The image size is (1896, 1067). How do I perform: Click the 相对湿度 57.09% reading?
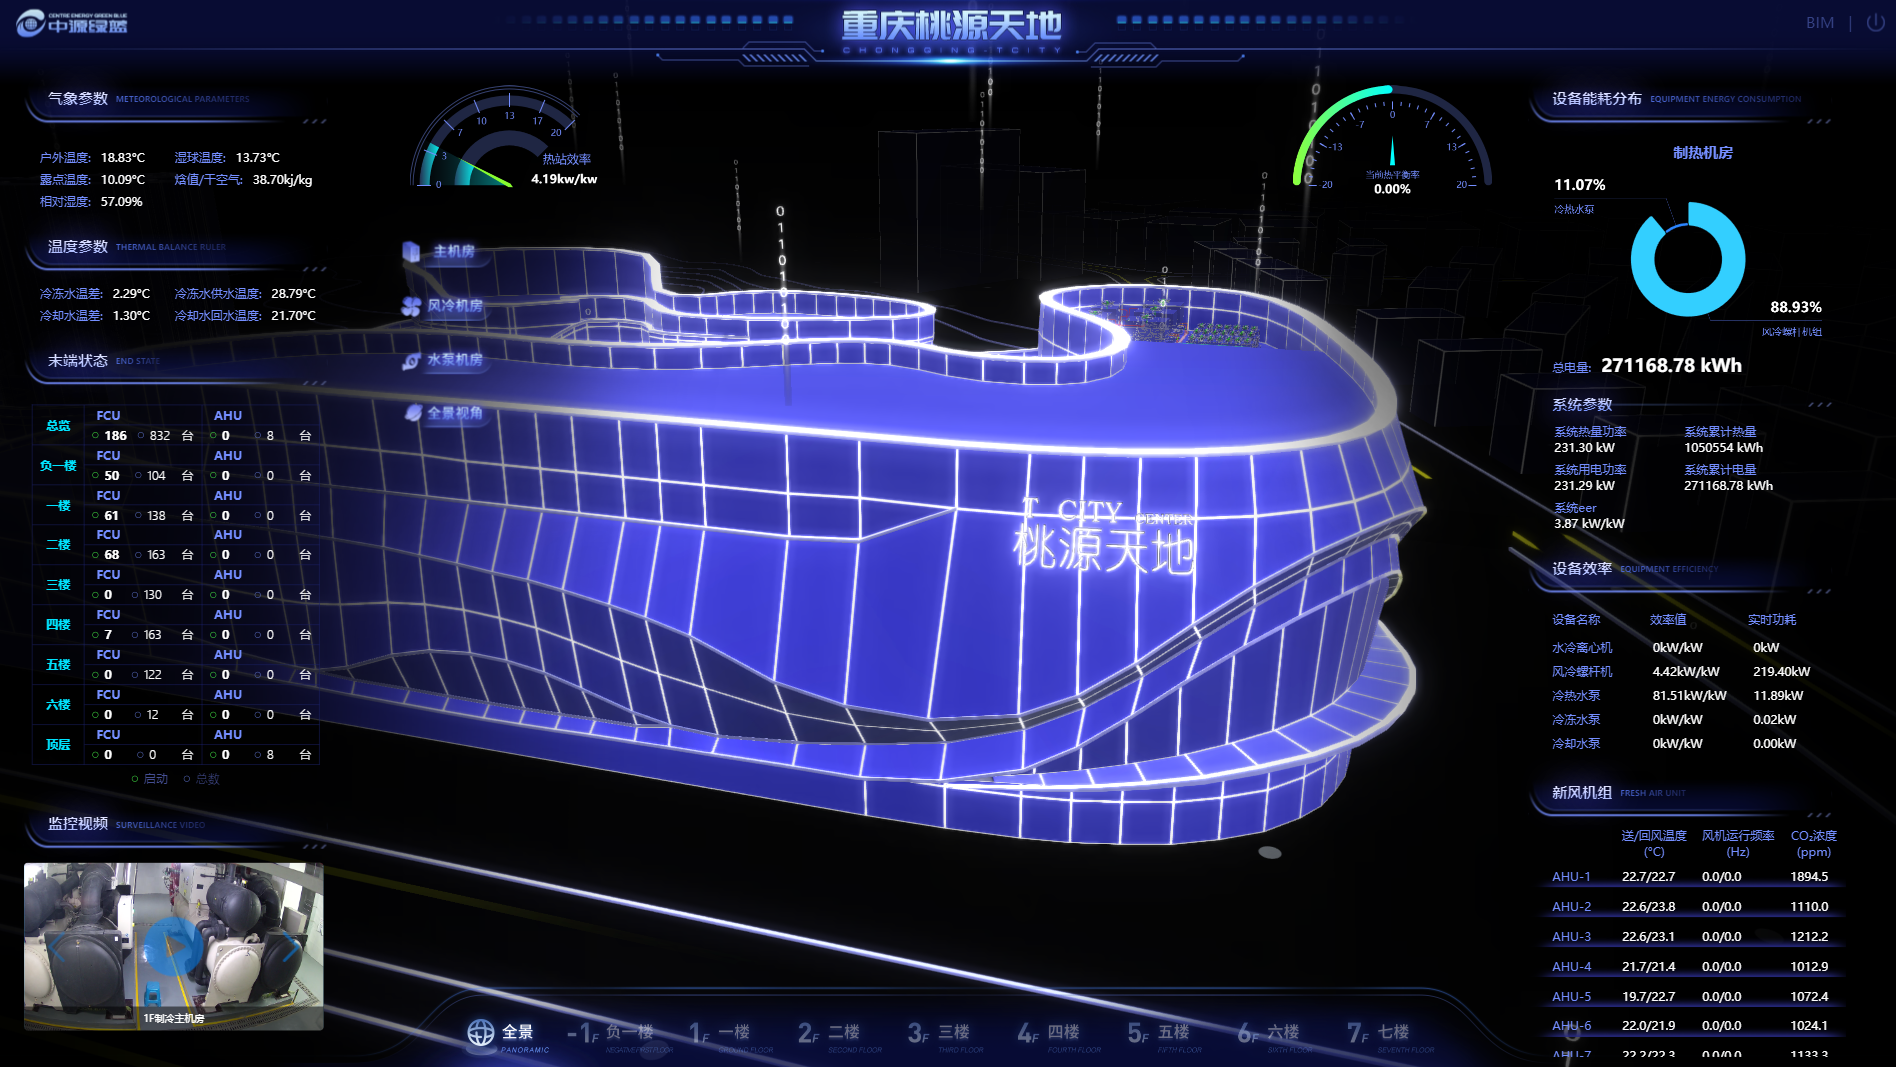pos(91,202)
